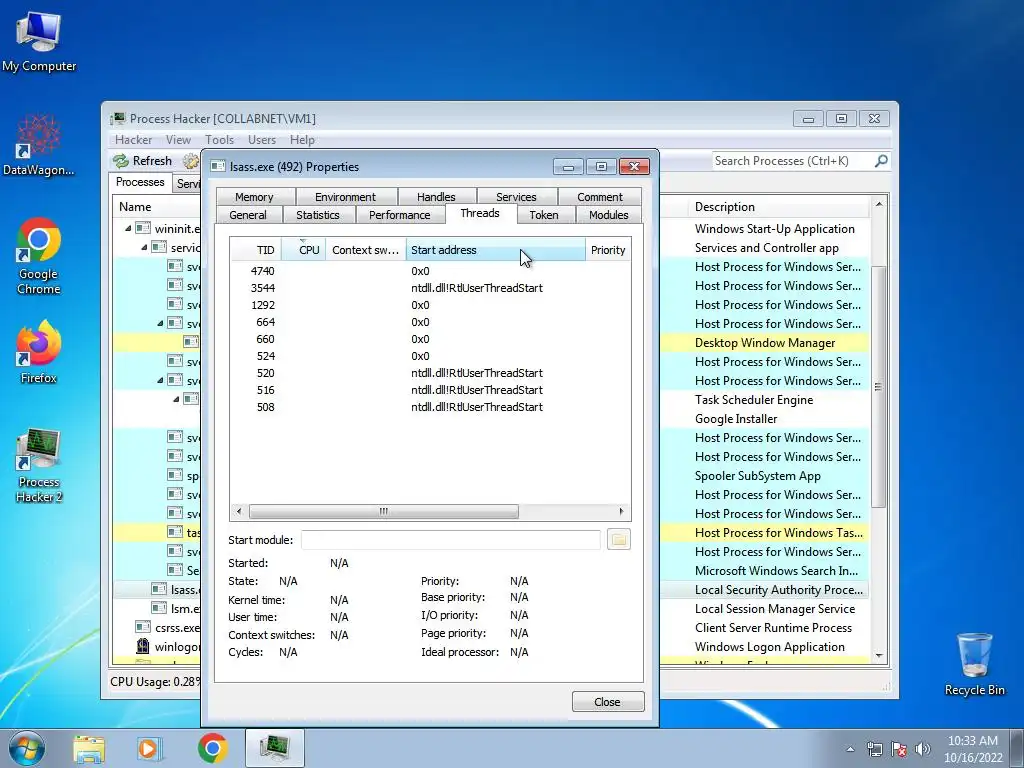The width and height of the screenshot is (1024, 768).
Task: Click the winlogon process icon
Action: (142, 647)
